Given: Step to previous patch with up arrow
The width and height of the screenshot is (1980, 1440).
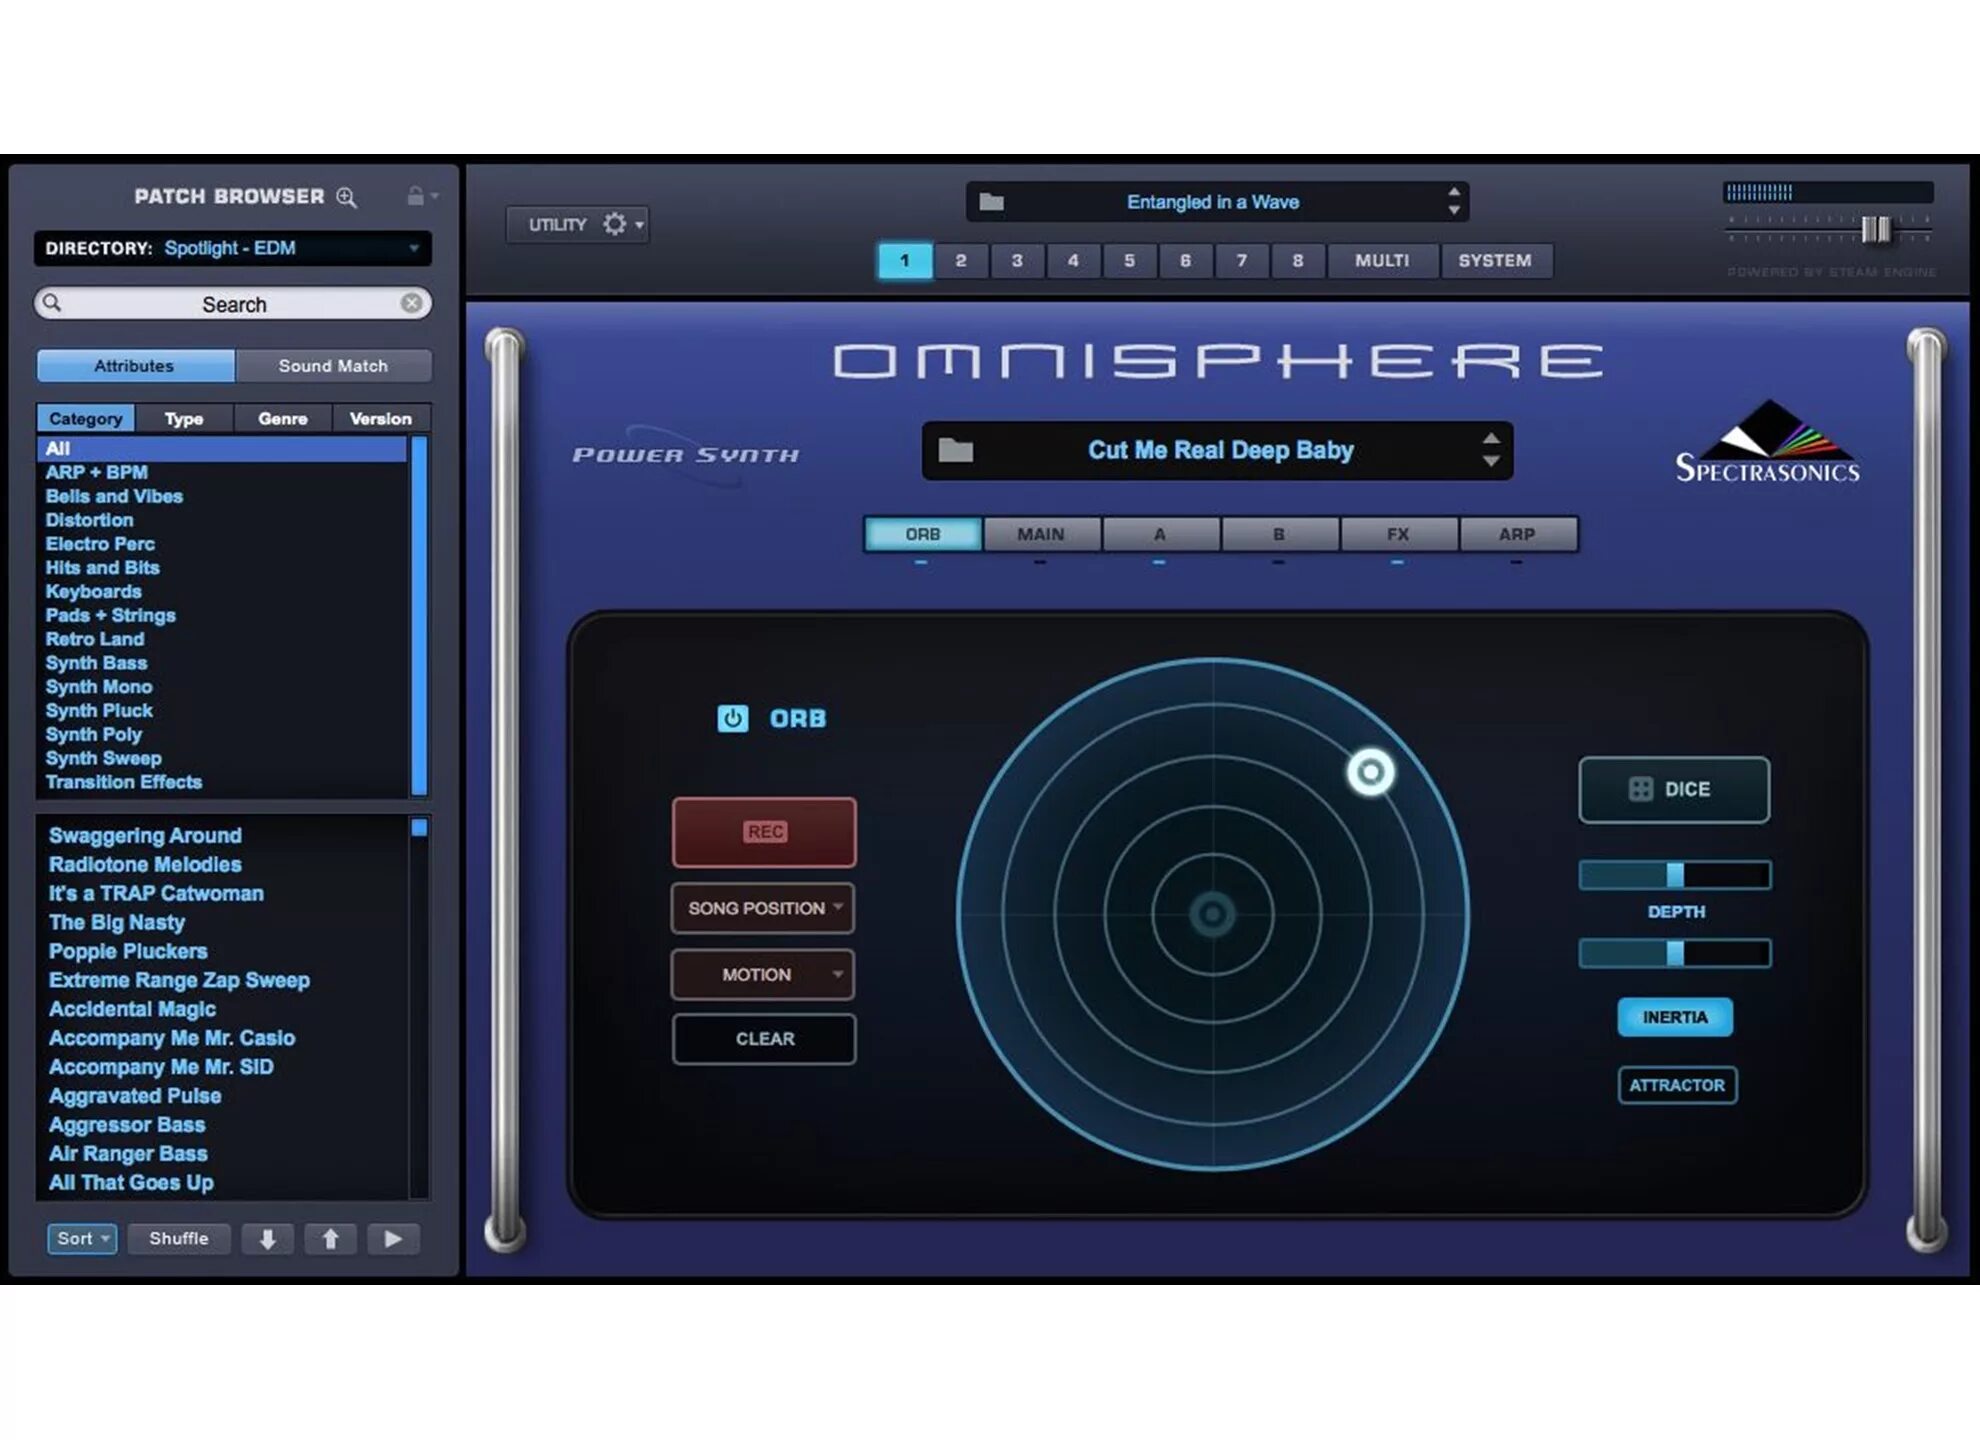Looking at the screenshot, I should pos(330,1239).
